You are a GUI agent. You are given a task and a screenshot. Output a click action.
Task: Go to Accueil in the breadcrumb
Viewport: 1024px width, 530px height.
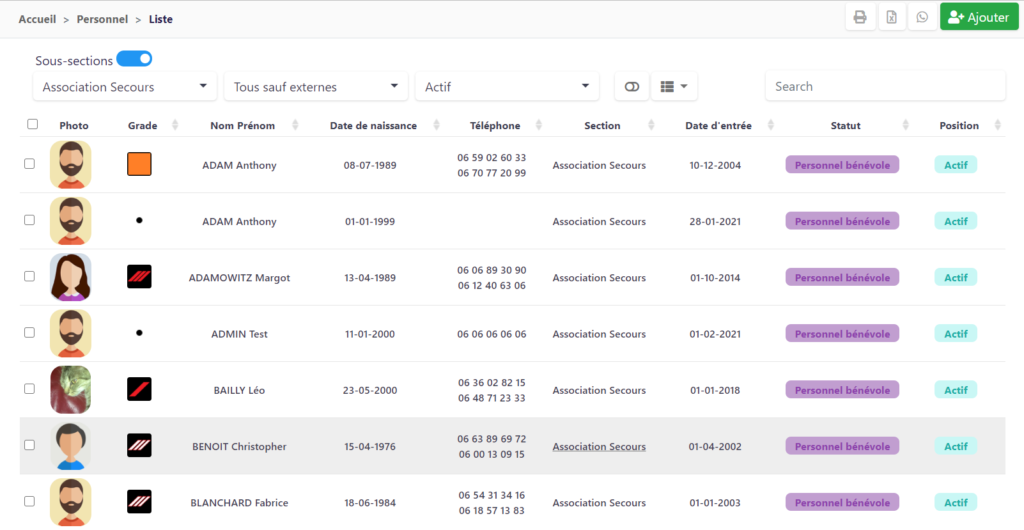point(37,20)
